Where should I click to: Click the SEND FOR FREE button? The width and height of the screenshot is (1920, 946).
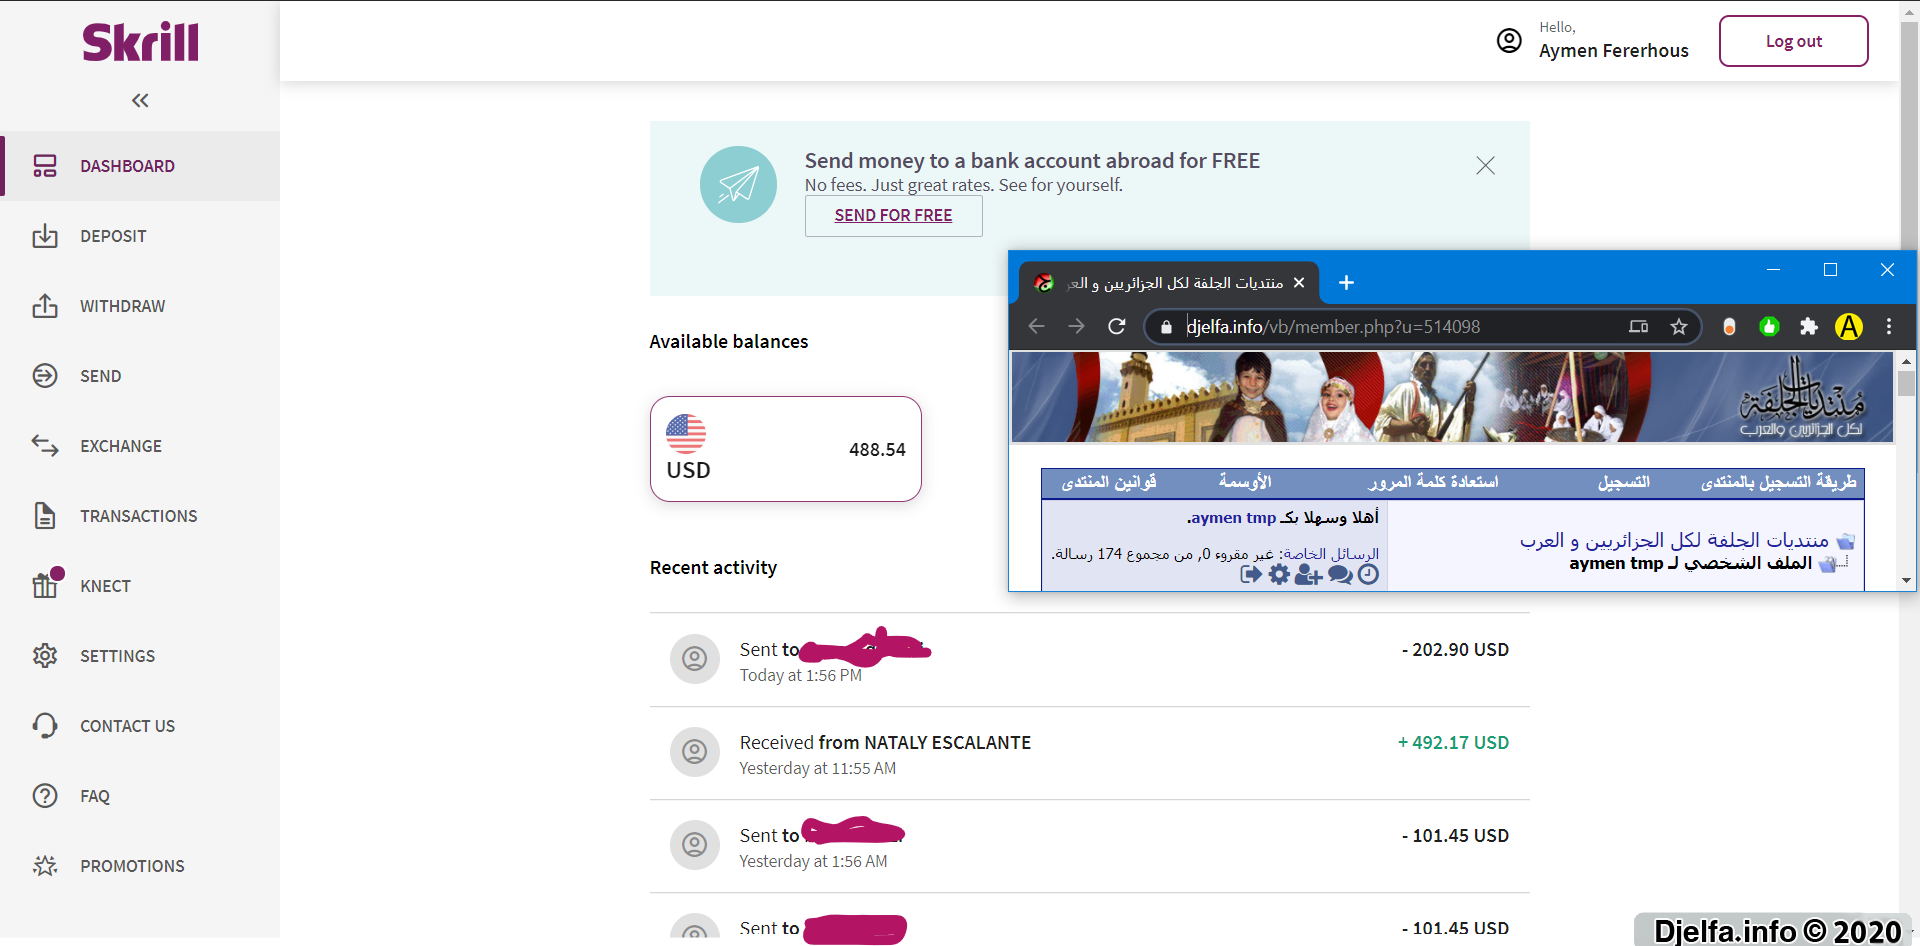click(893, 215)
